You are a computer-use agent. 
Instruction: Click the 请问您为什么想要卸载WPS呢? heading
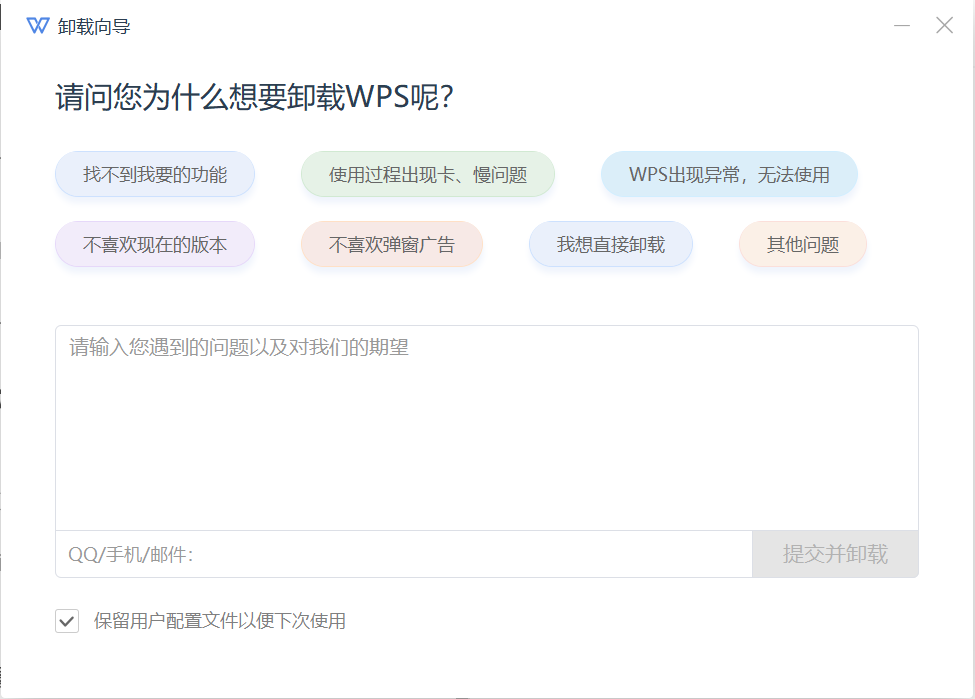255,97
